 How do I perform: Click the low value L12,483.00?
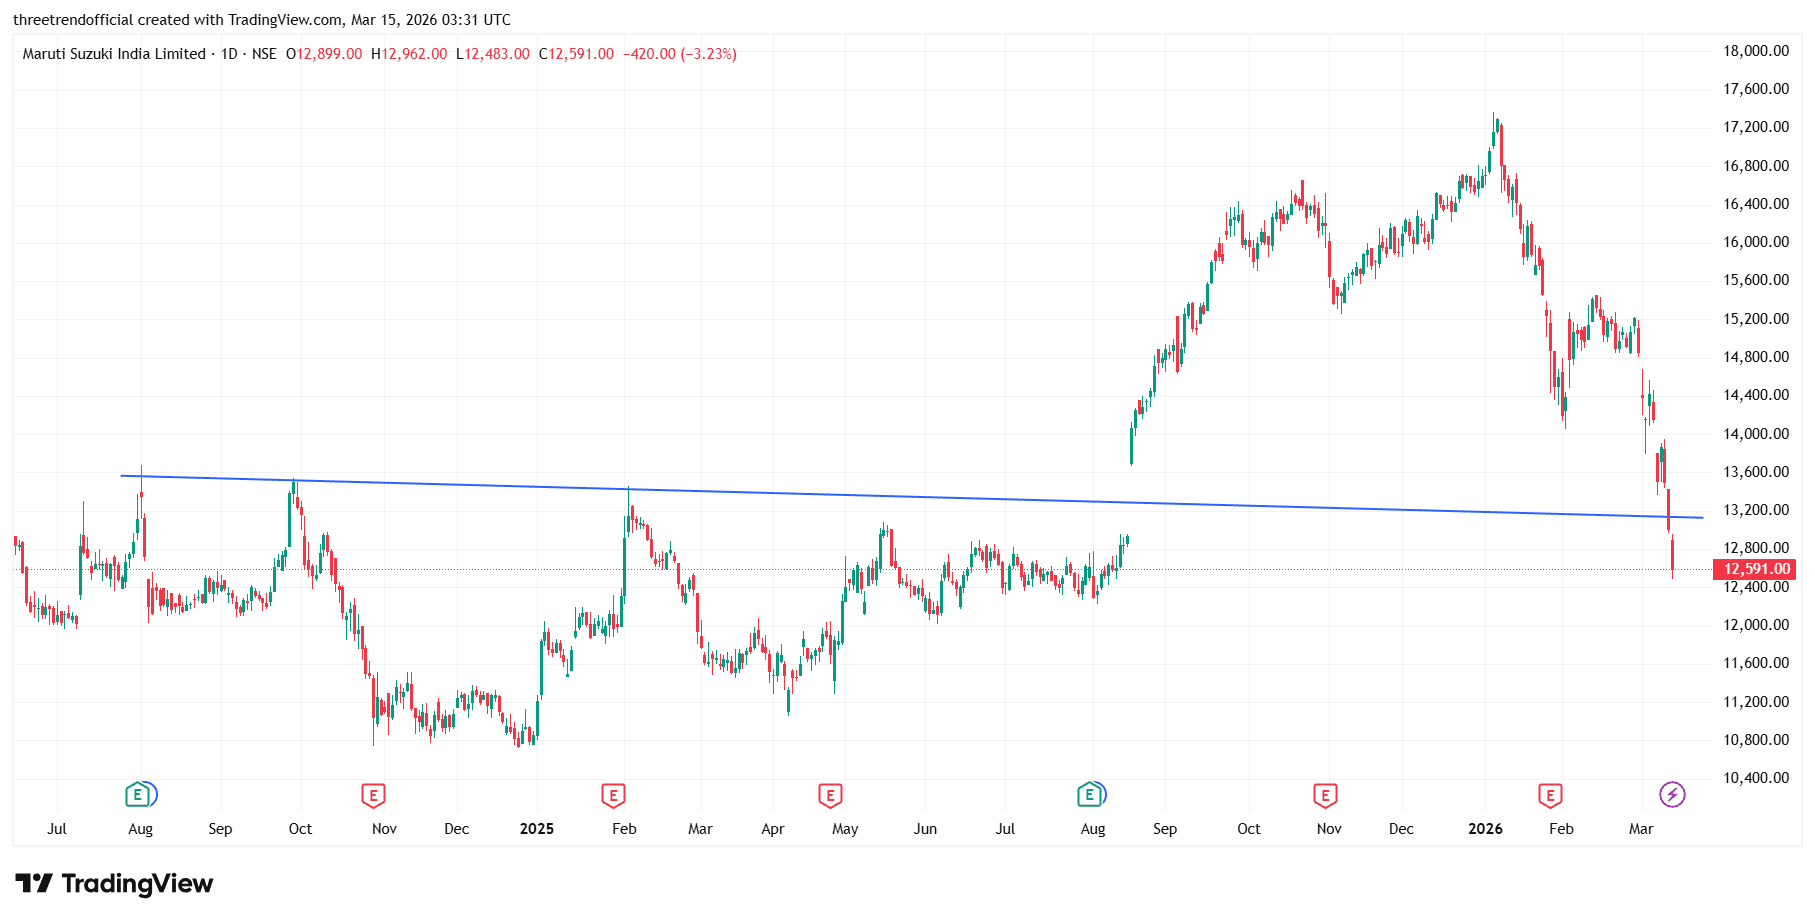pyautogui.click(x=493, y=54)
